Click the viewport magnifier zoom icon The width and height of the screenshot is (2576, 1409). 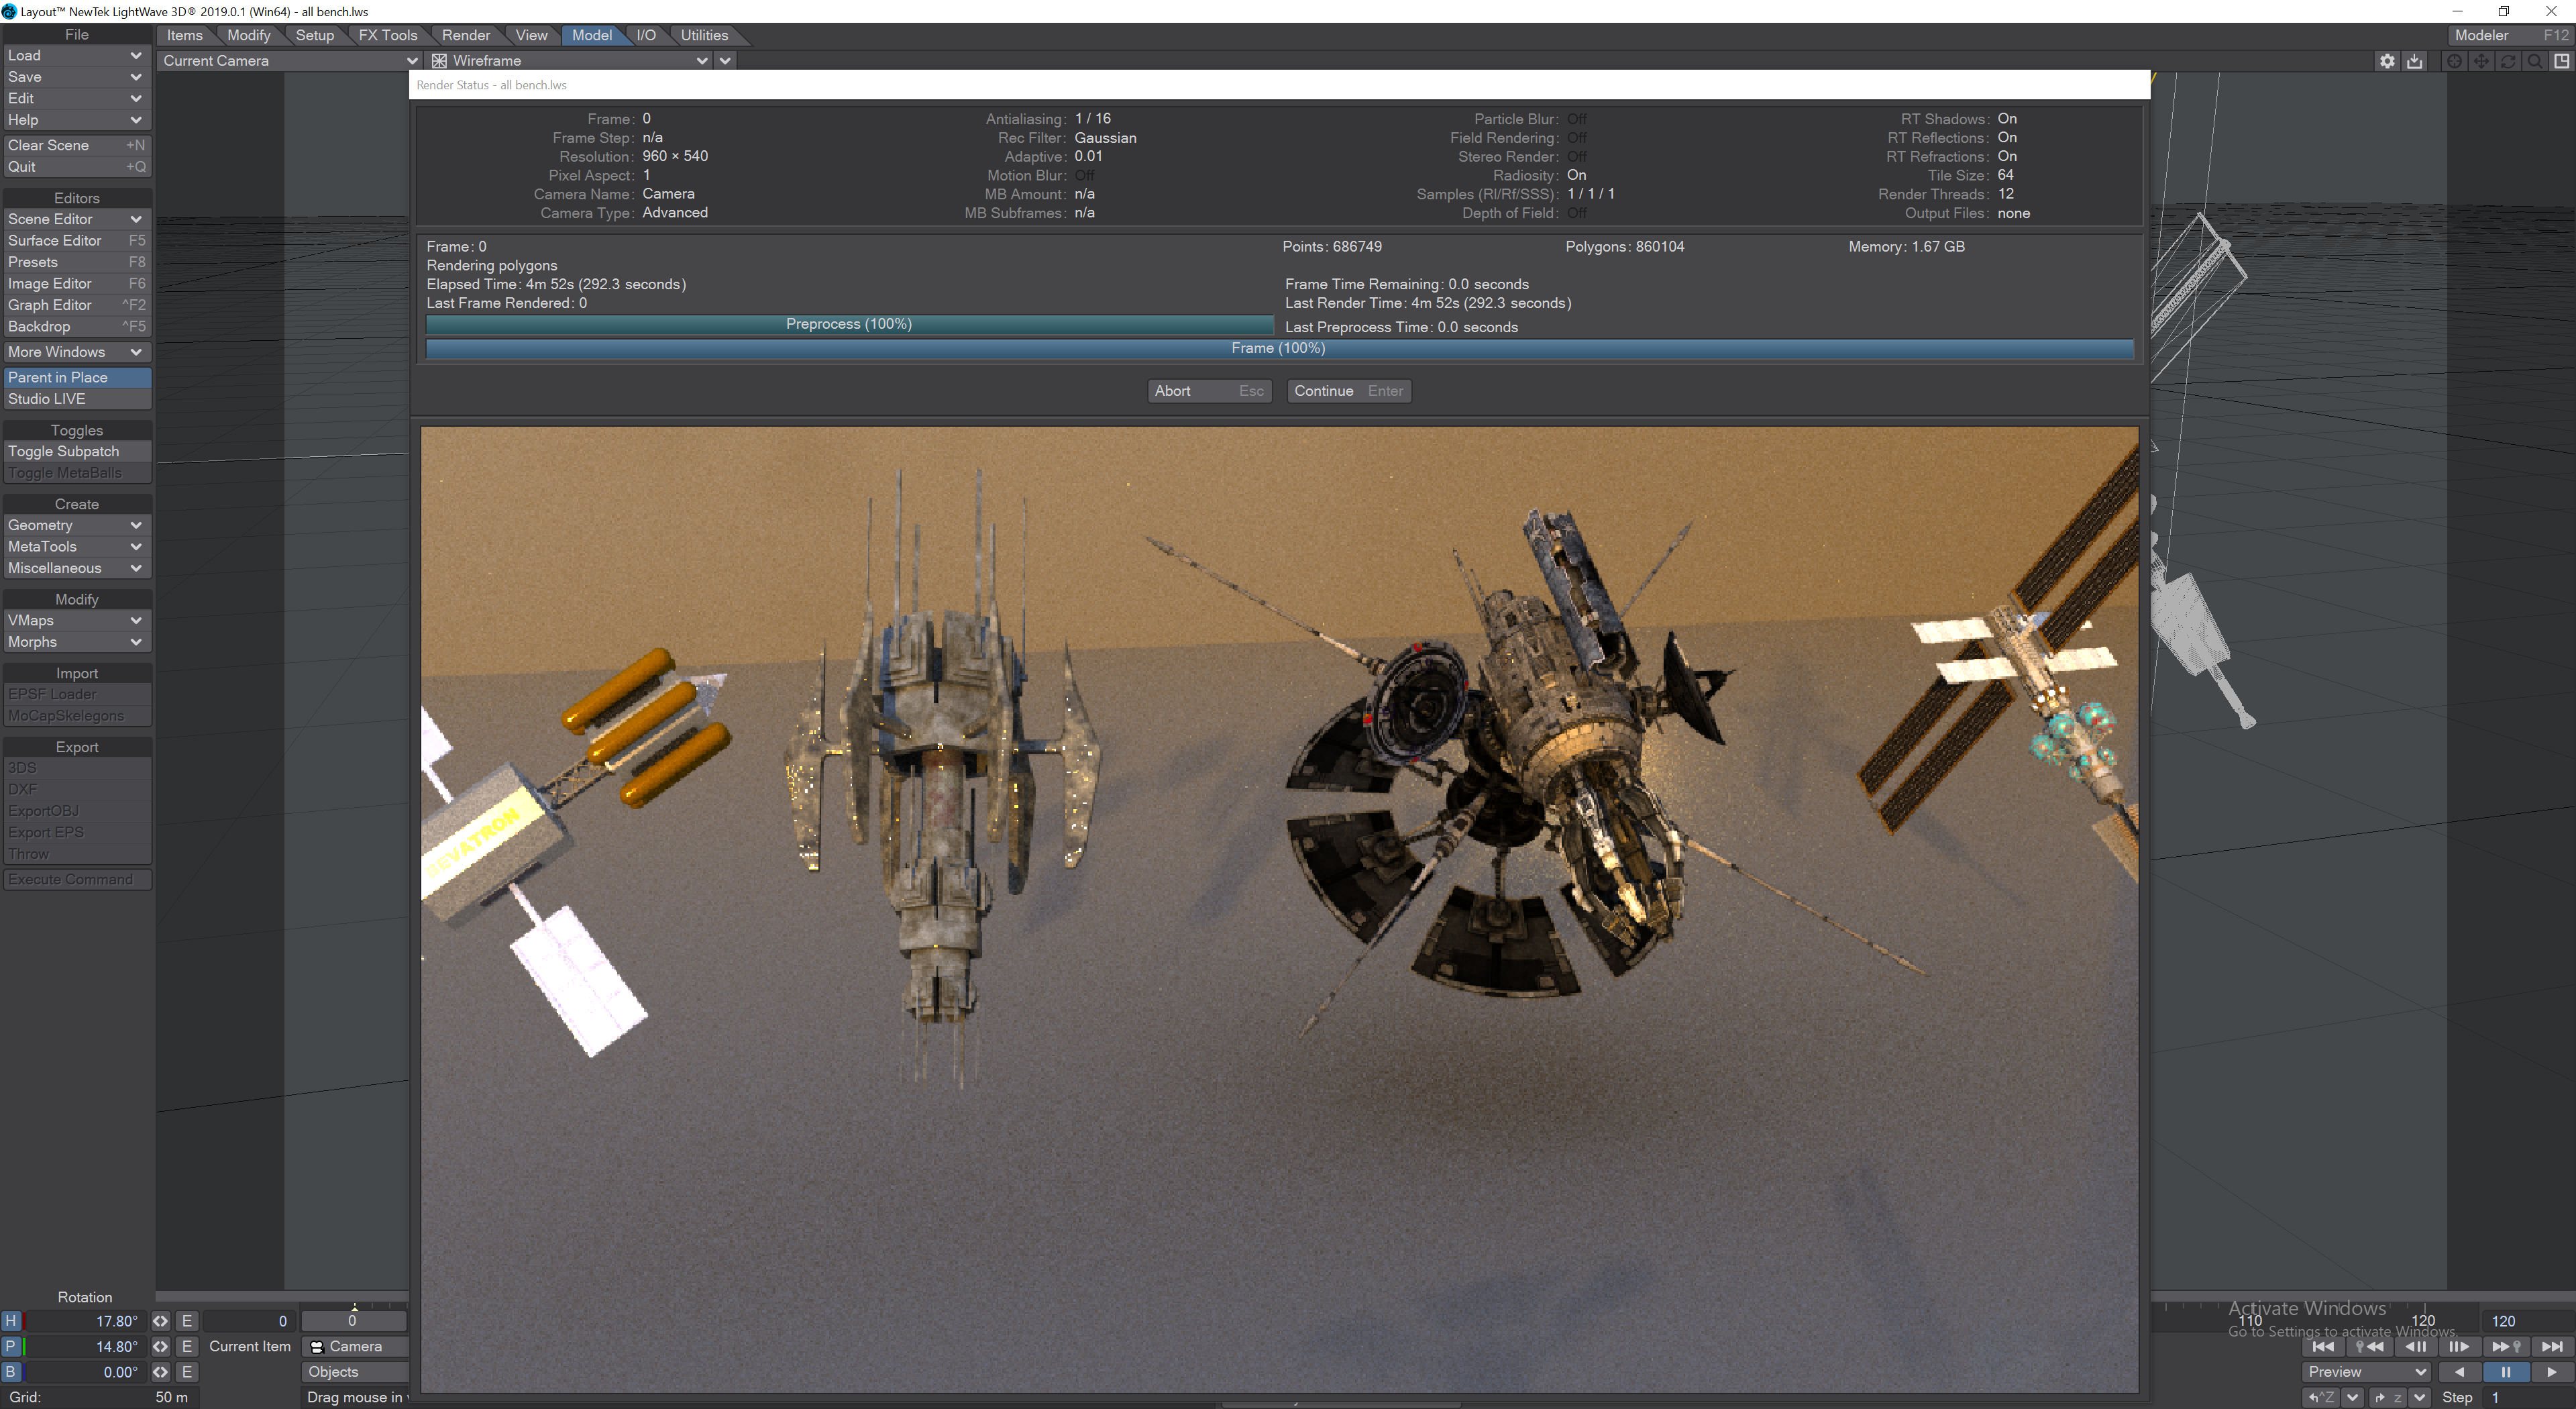2534,61
